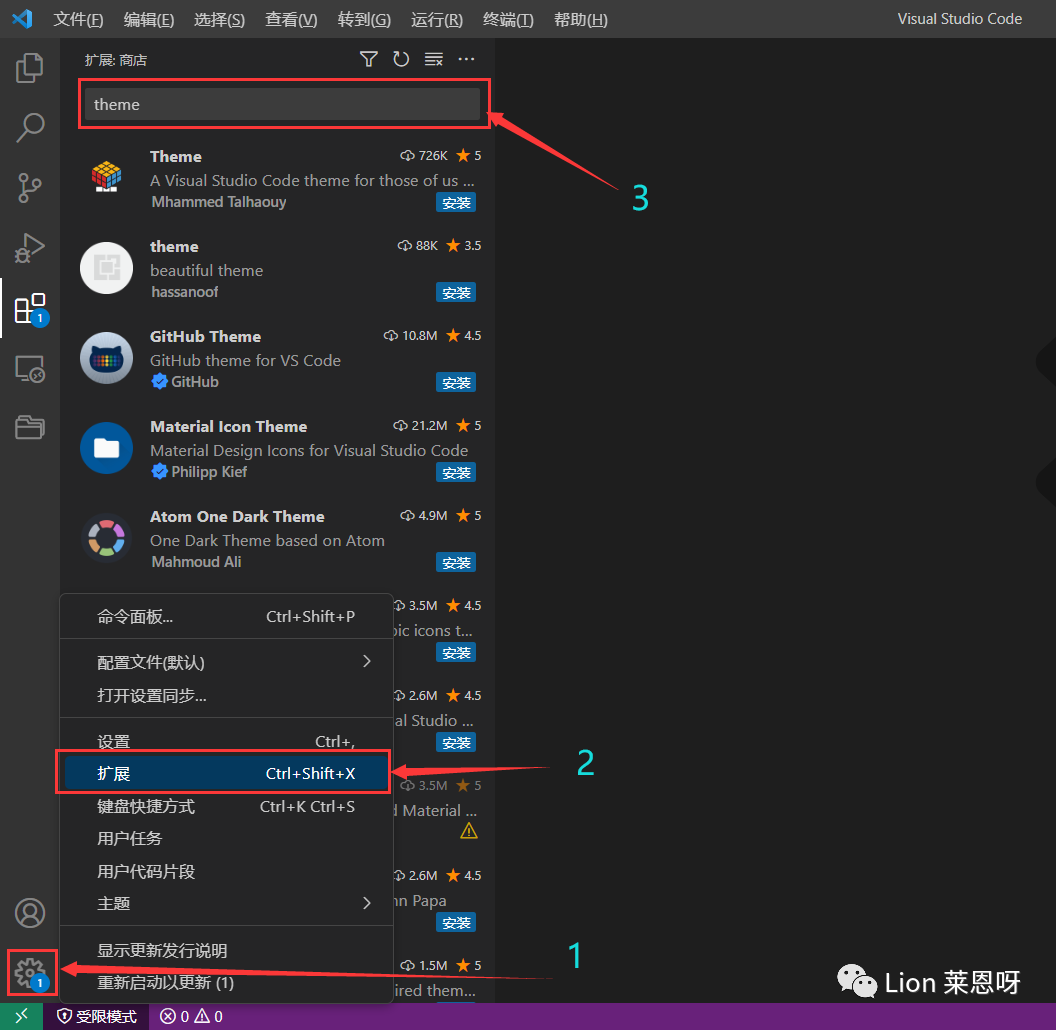Open the Accounts icon near bottom sidebar
The width and height of the screenshot is (1056, 1030).
coord(30,913)
